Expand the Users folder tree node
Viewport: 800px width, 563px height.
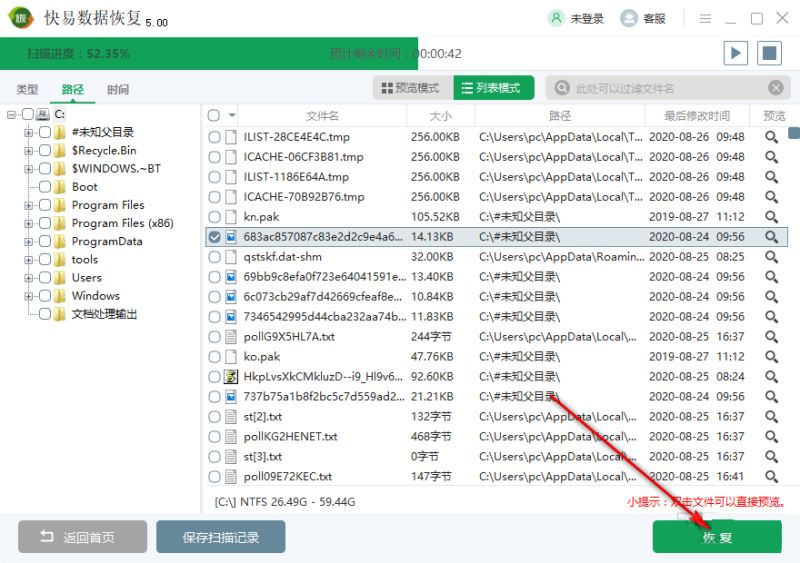click(29, 278)
